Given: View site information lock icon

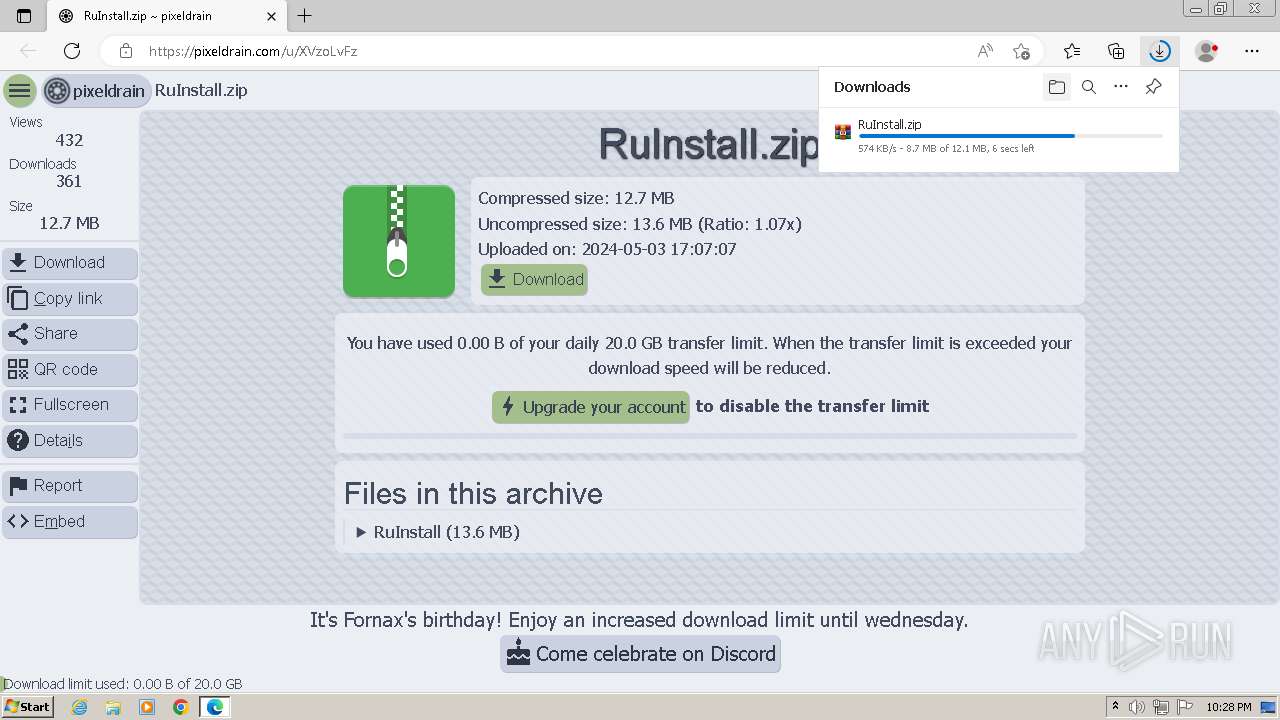Looking at the screenshot, I should pyautogui.click(x=126, y=51).
